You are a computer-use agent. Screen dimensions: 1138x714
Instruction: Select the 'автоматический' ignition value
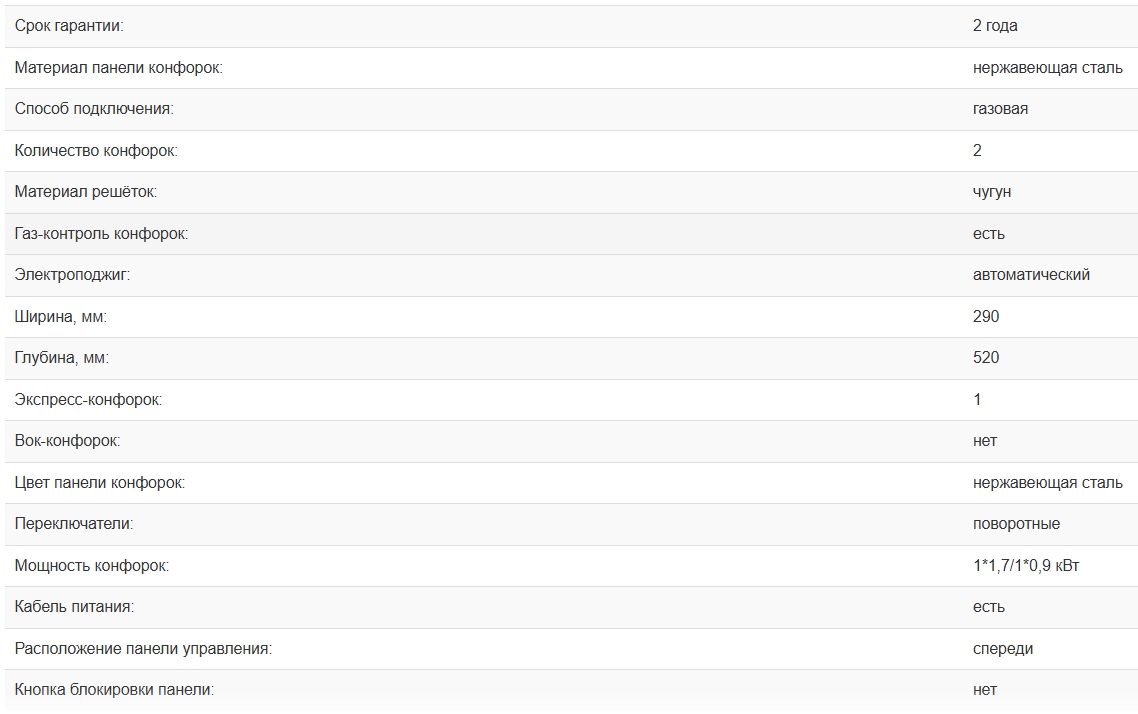tap(1031, 275)
